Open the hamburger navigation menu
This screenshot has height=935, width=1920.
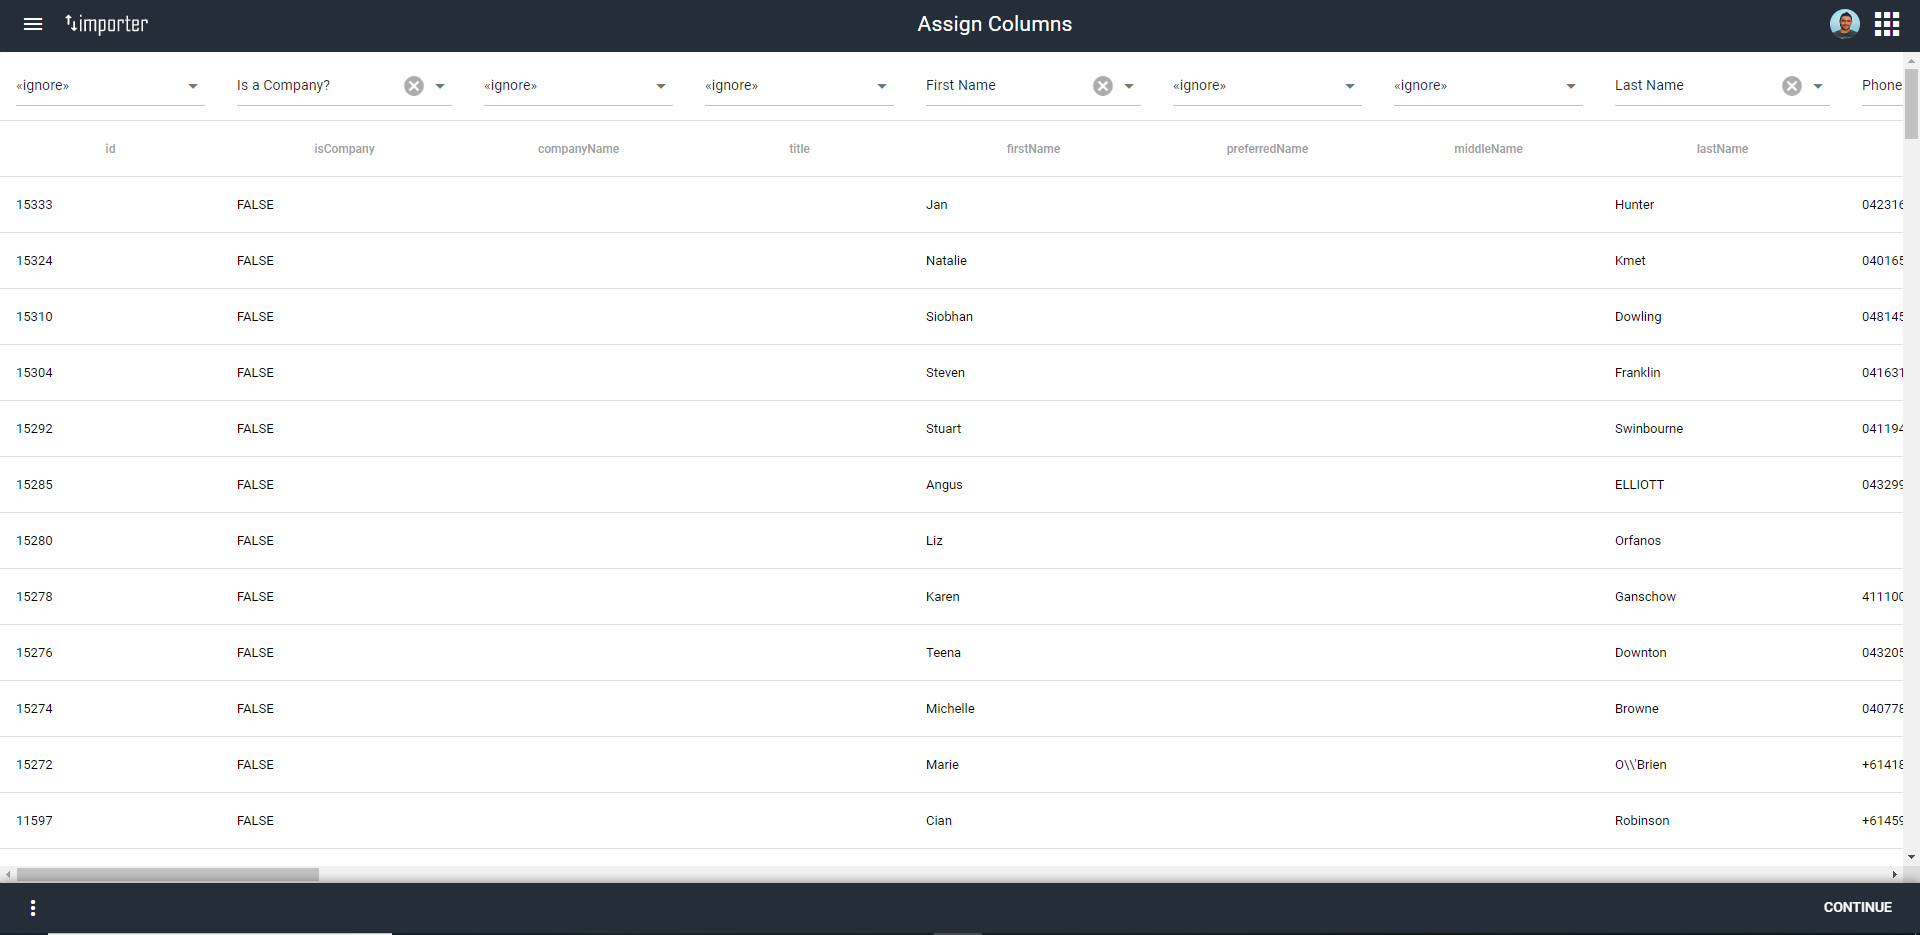(x=33, y=24)
